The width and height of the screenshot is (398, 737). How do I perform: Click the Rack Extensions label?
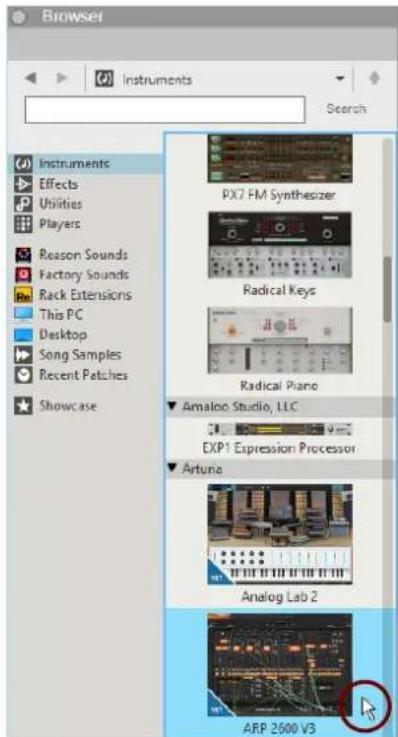point(85,295)
